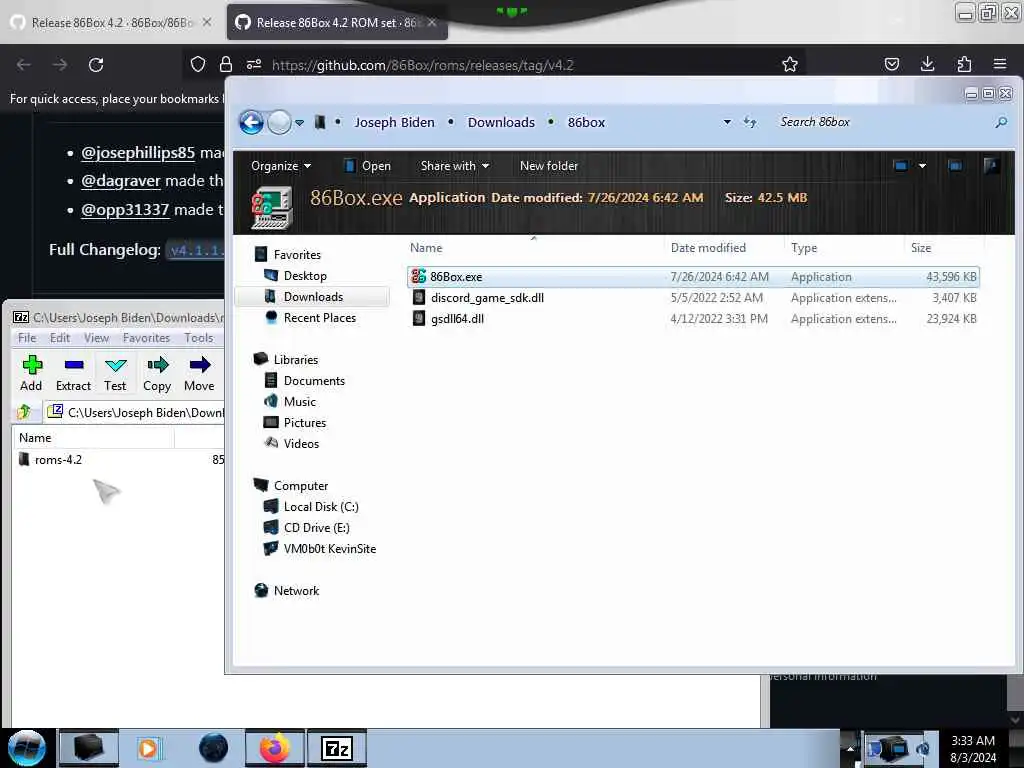1024x768 pixels.
Task: Select the gsdll64.dll file
Action: 693,319
